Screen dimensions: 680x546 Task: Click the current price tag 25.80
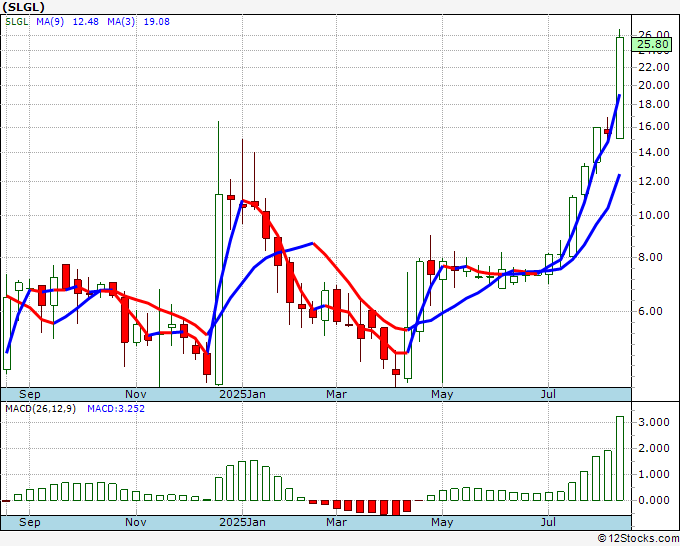tap(652, 44)
